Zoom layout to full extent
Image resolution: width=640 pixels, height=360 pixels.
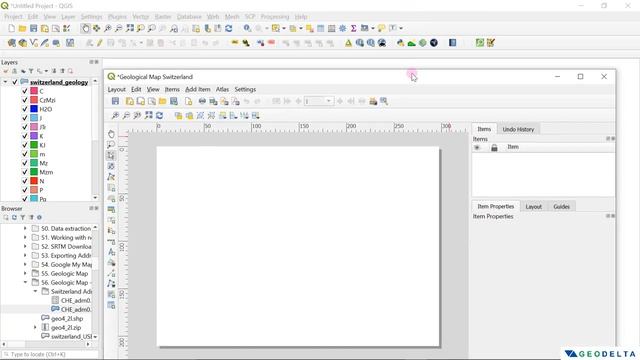(149, 116)
